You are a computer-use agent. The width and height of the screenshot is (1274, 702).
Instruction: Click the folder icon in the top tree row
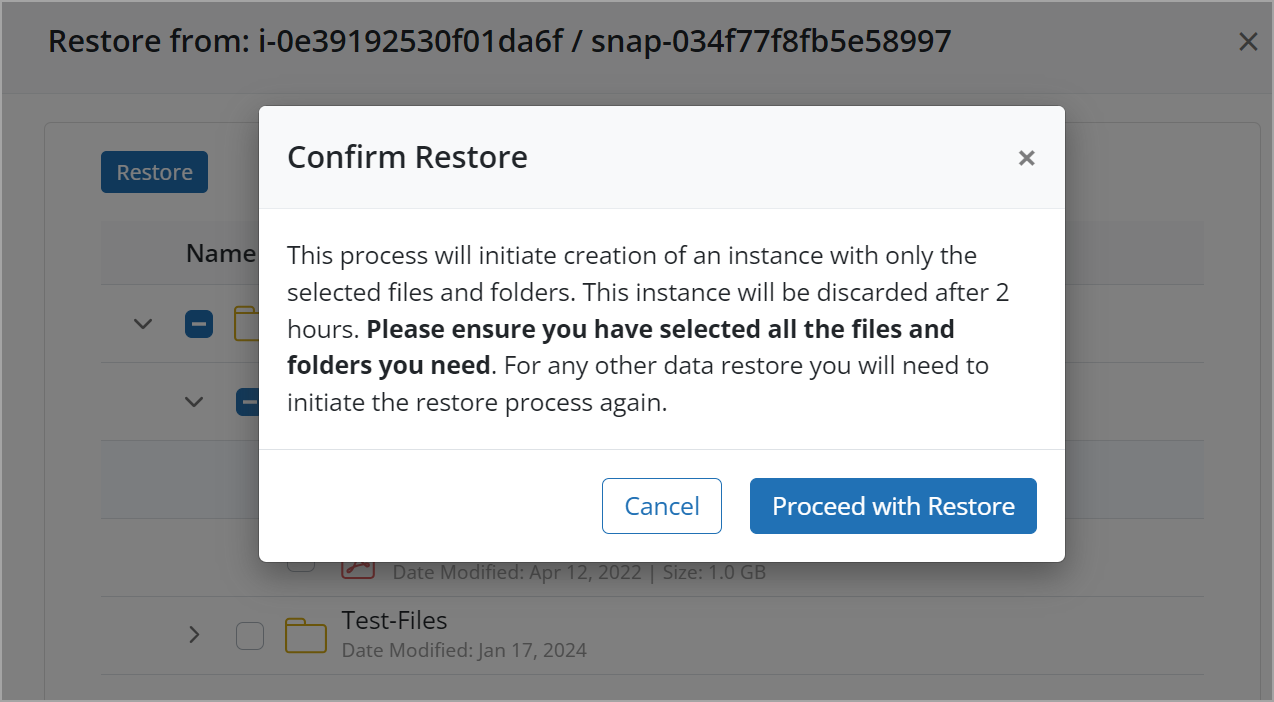click(x=247, y=322)
